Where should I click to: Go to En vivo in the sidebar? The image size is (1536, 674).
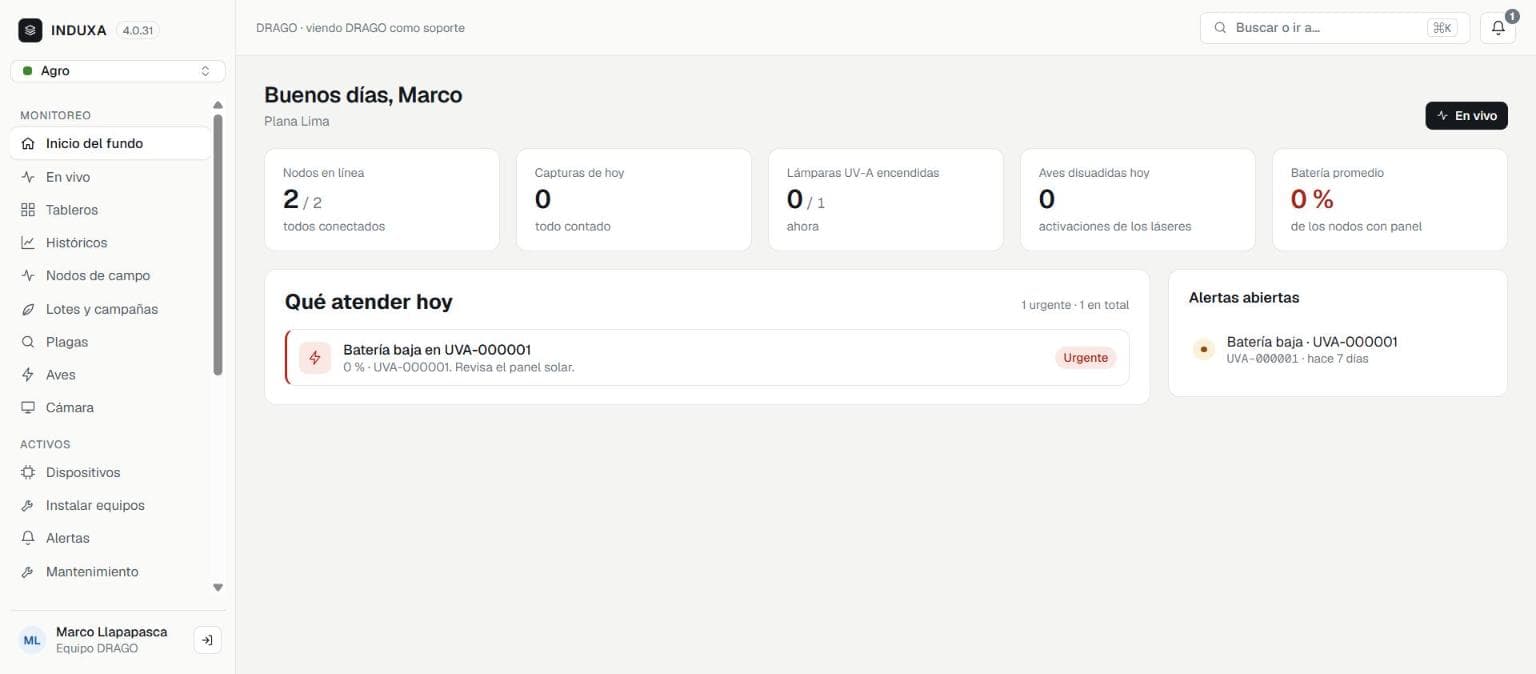tap(110, 177)
